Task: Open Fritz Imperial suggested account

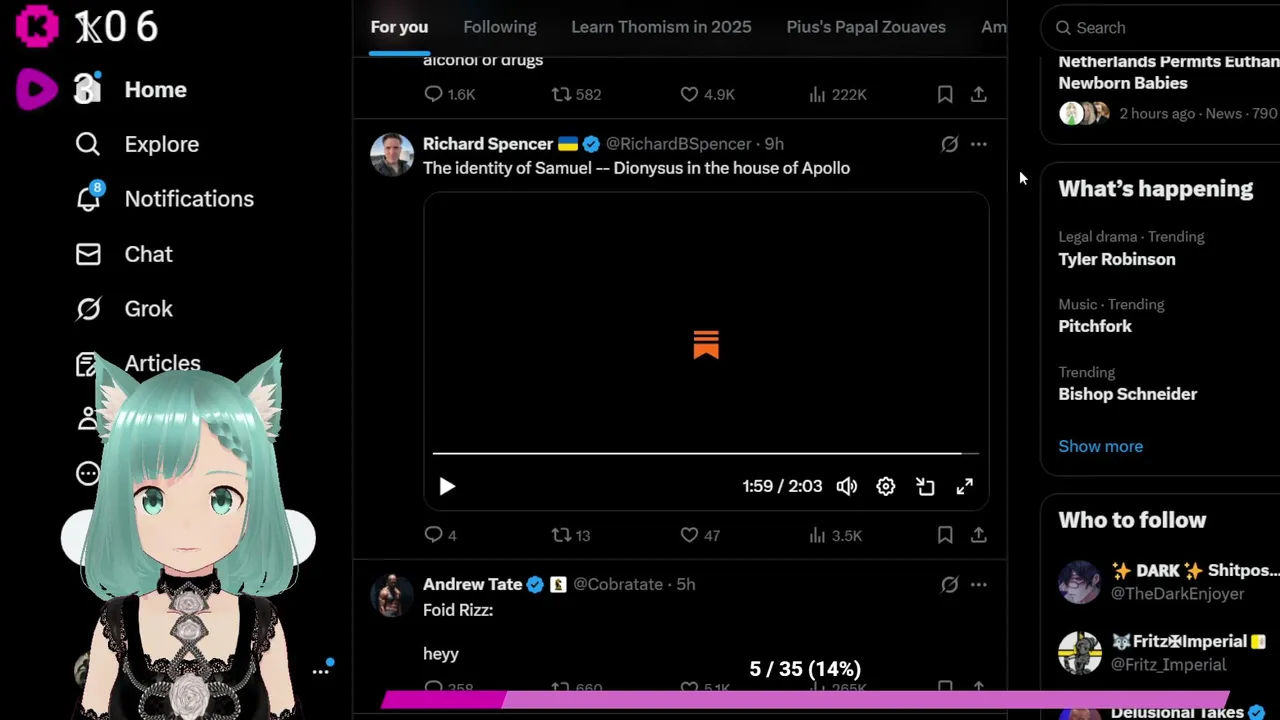Action: coord(1168,653)
